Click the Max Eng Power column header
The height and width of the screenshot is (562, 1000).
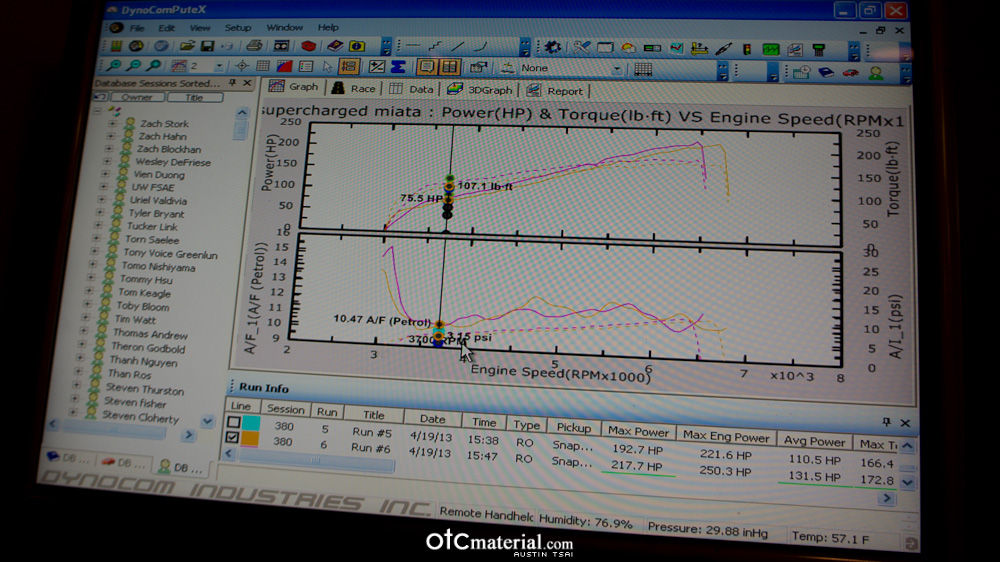(x=726, y=436)
